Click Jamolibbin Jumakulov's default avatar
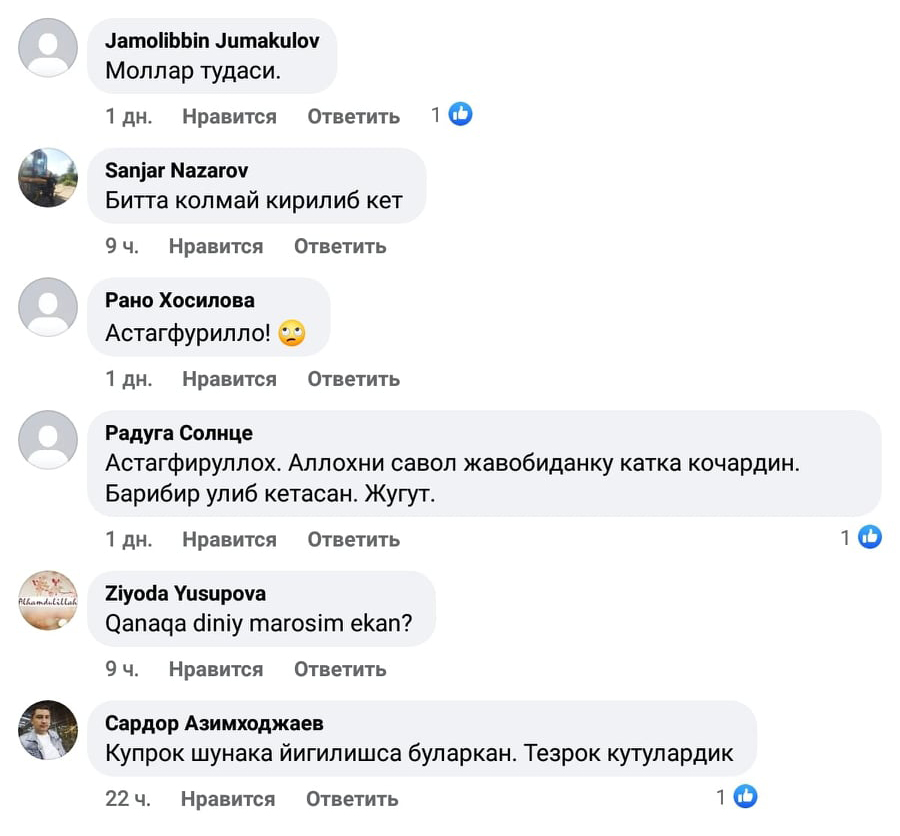 48,47
